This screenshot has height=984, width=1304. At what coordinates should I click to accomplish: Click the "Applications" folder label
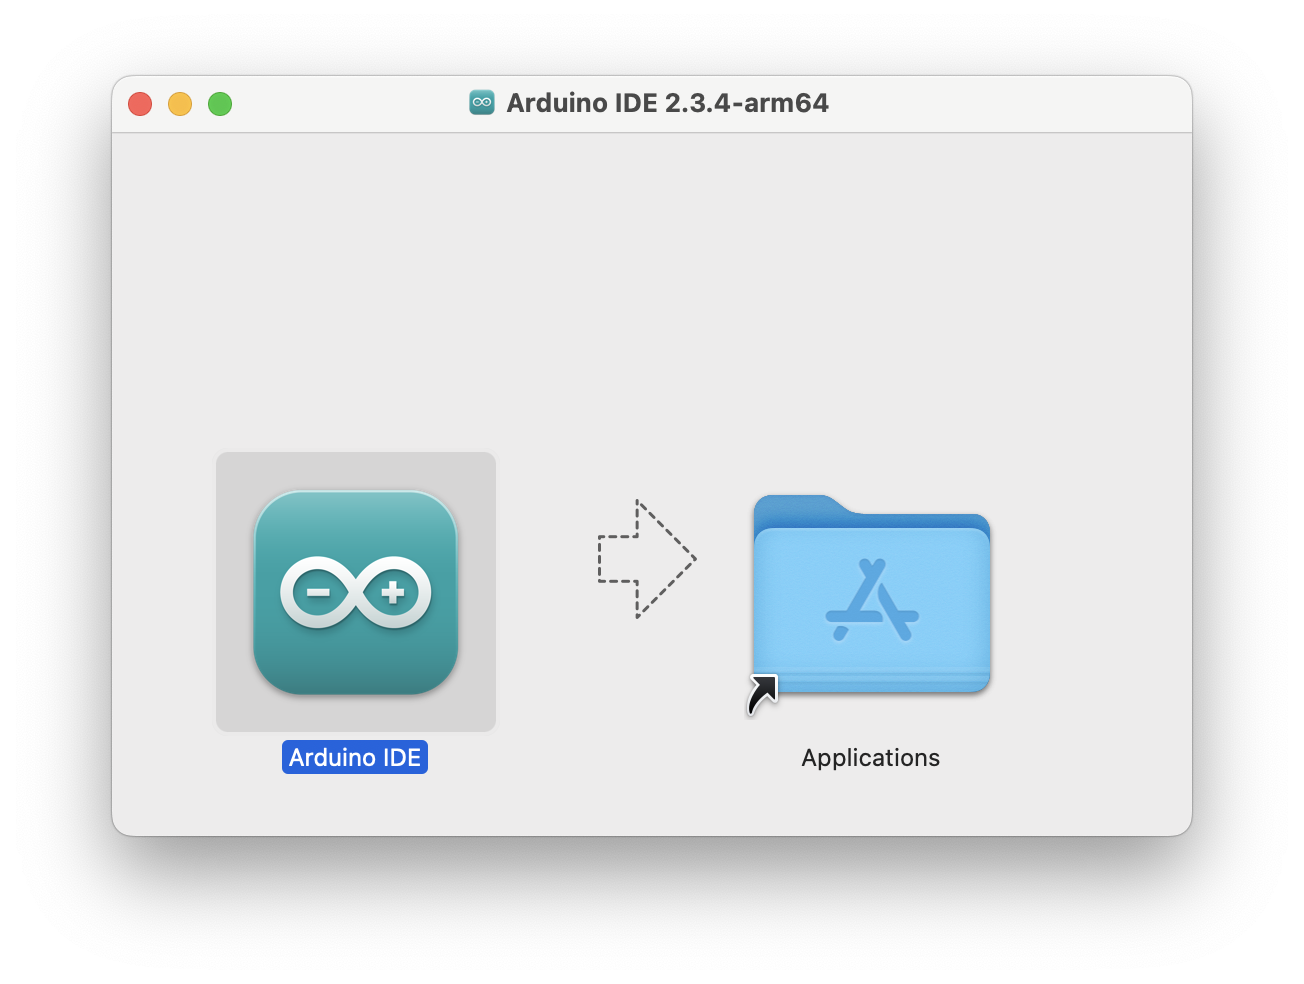coord(870,758)
